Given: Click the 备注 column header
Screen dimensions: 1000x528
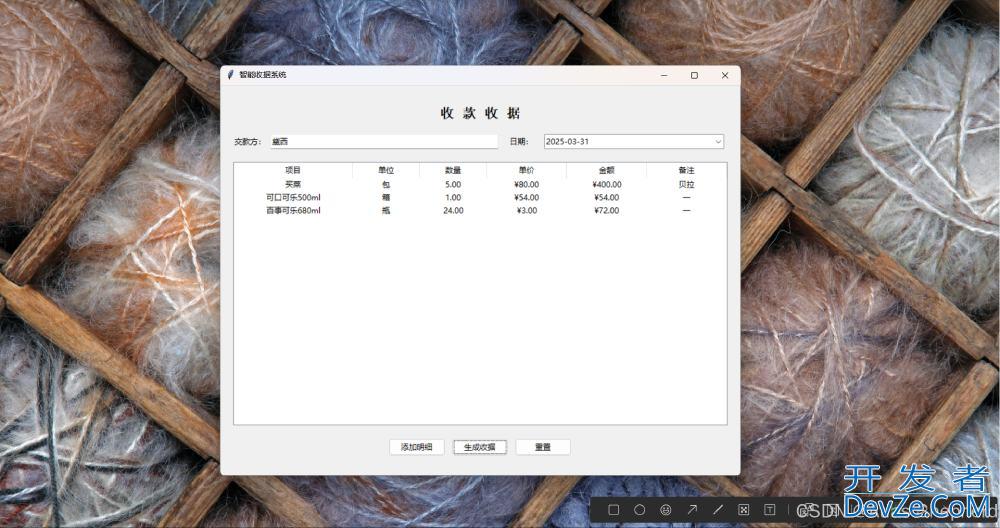Looking at the screenshot, I should click(686, 170).
